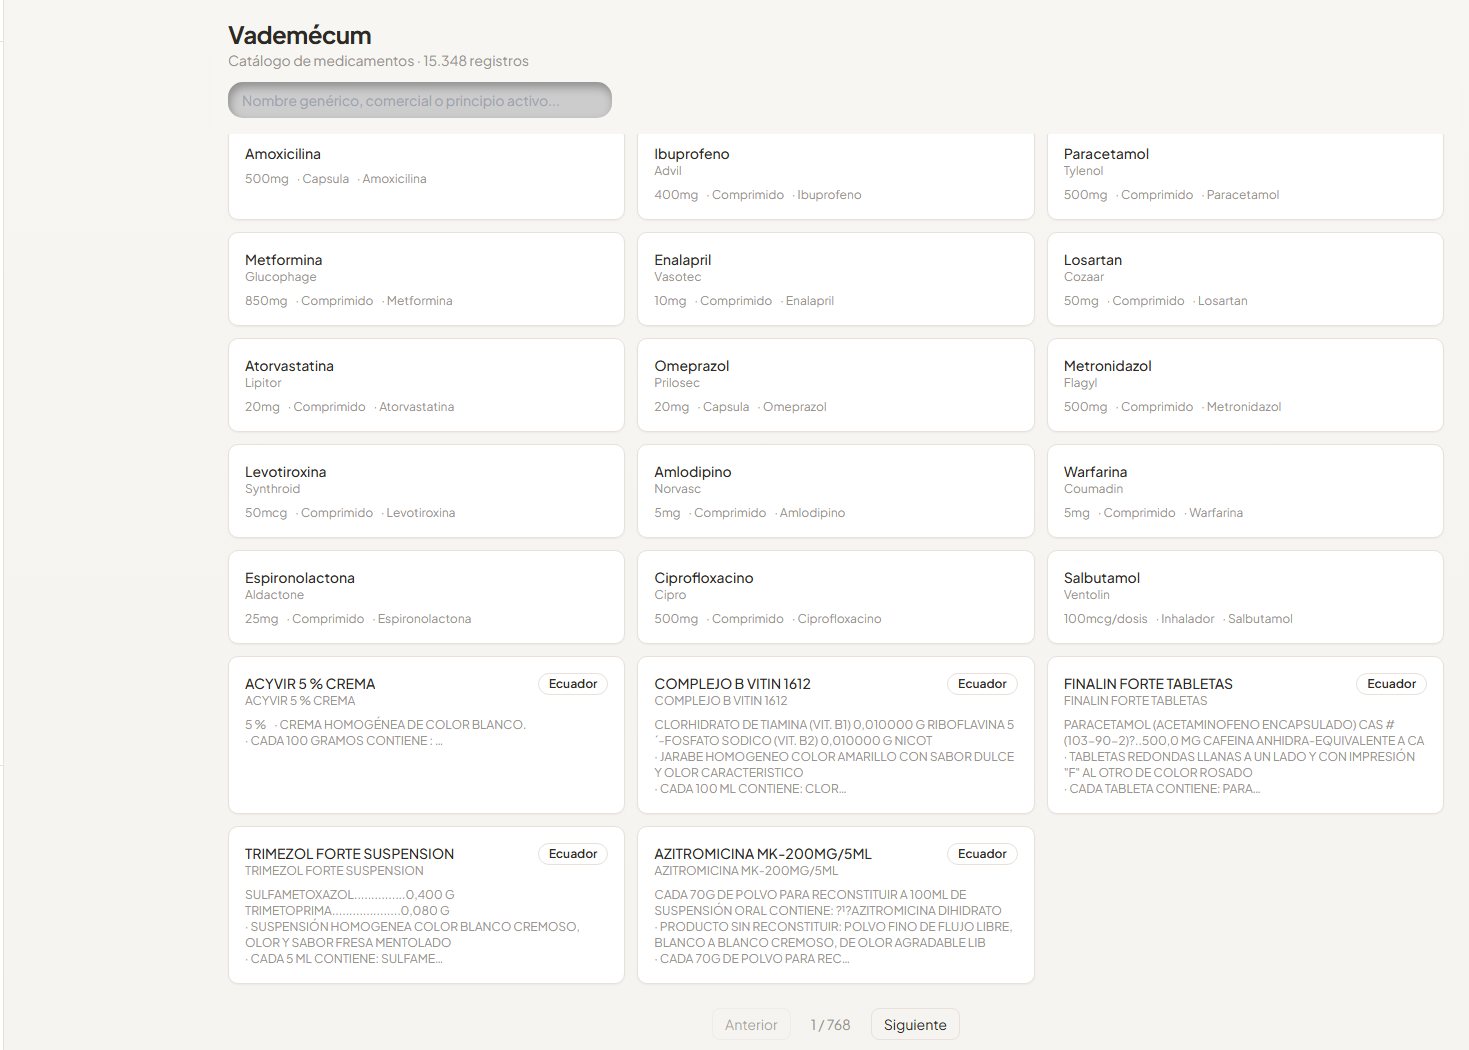Screen dimensions: 1469x1050
Task: Click Ecuador badge on ACYVIR 5 % CREMA
Action: click(x=573, y=684)
